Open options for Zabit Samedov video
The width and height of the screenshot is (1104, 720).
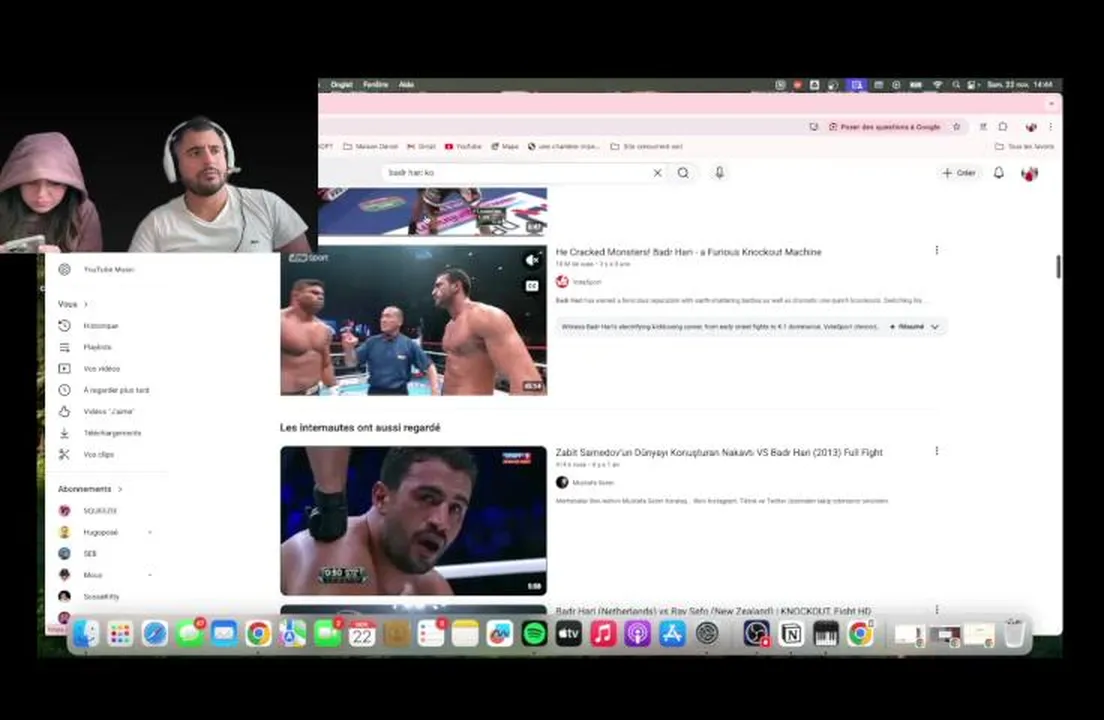coord(936,450)
